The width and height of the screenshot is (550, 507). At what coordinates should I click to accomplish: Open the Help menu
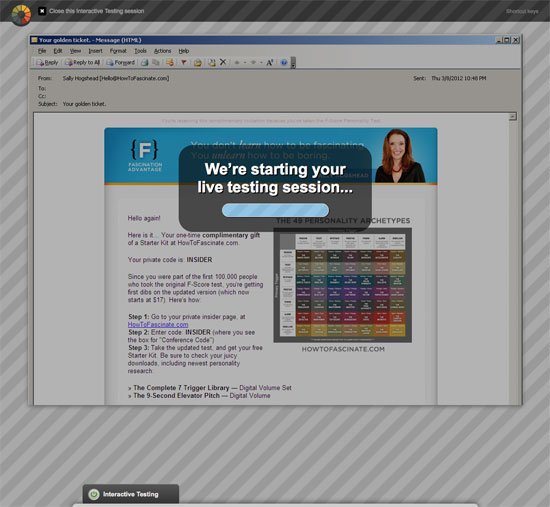pyautogui.click(x=184, y=51)
